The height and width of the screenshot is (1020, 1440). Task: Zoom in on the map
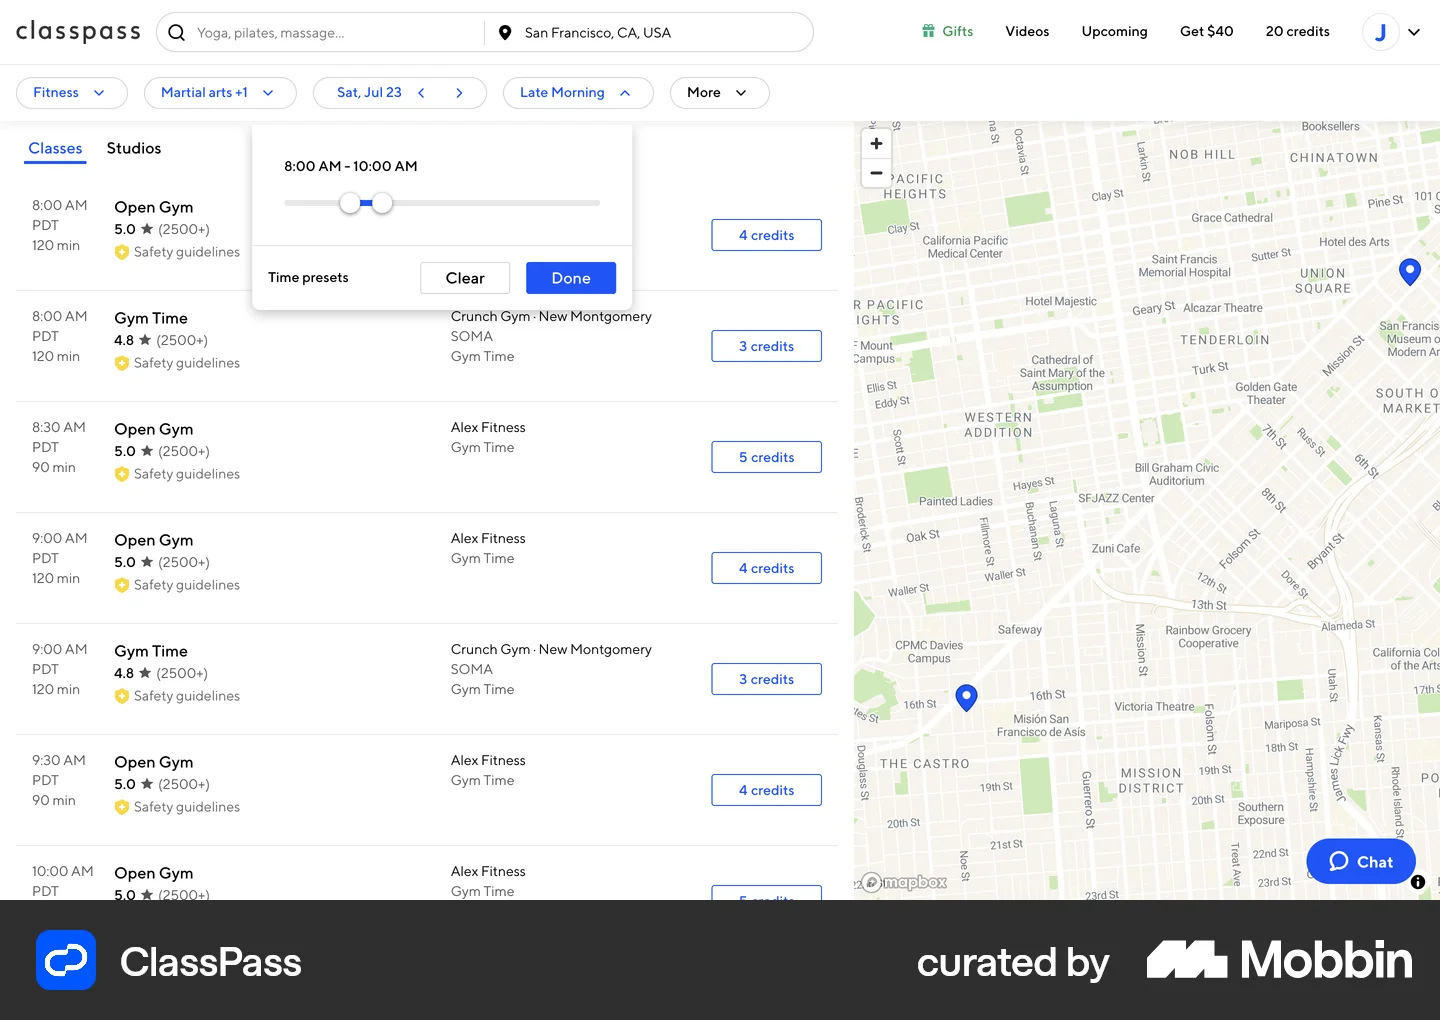[x=876, y=144]
